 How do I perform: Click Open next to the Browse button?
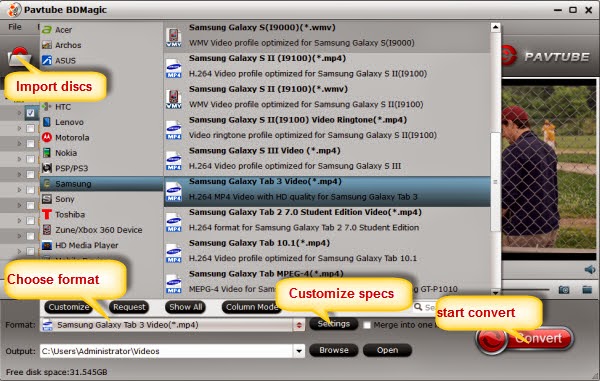pyautogui.click(x=387, y=350)
